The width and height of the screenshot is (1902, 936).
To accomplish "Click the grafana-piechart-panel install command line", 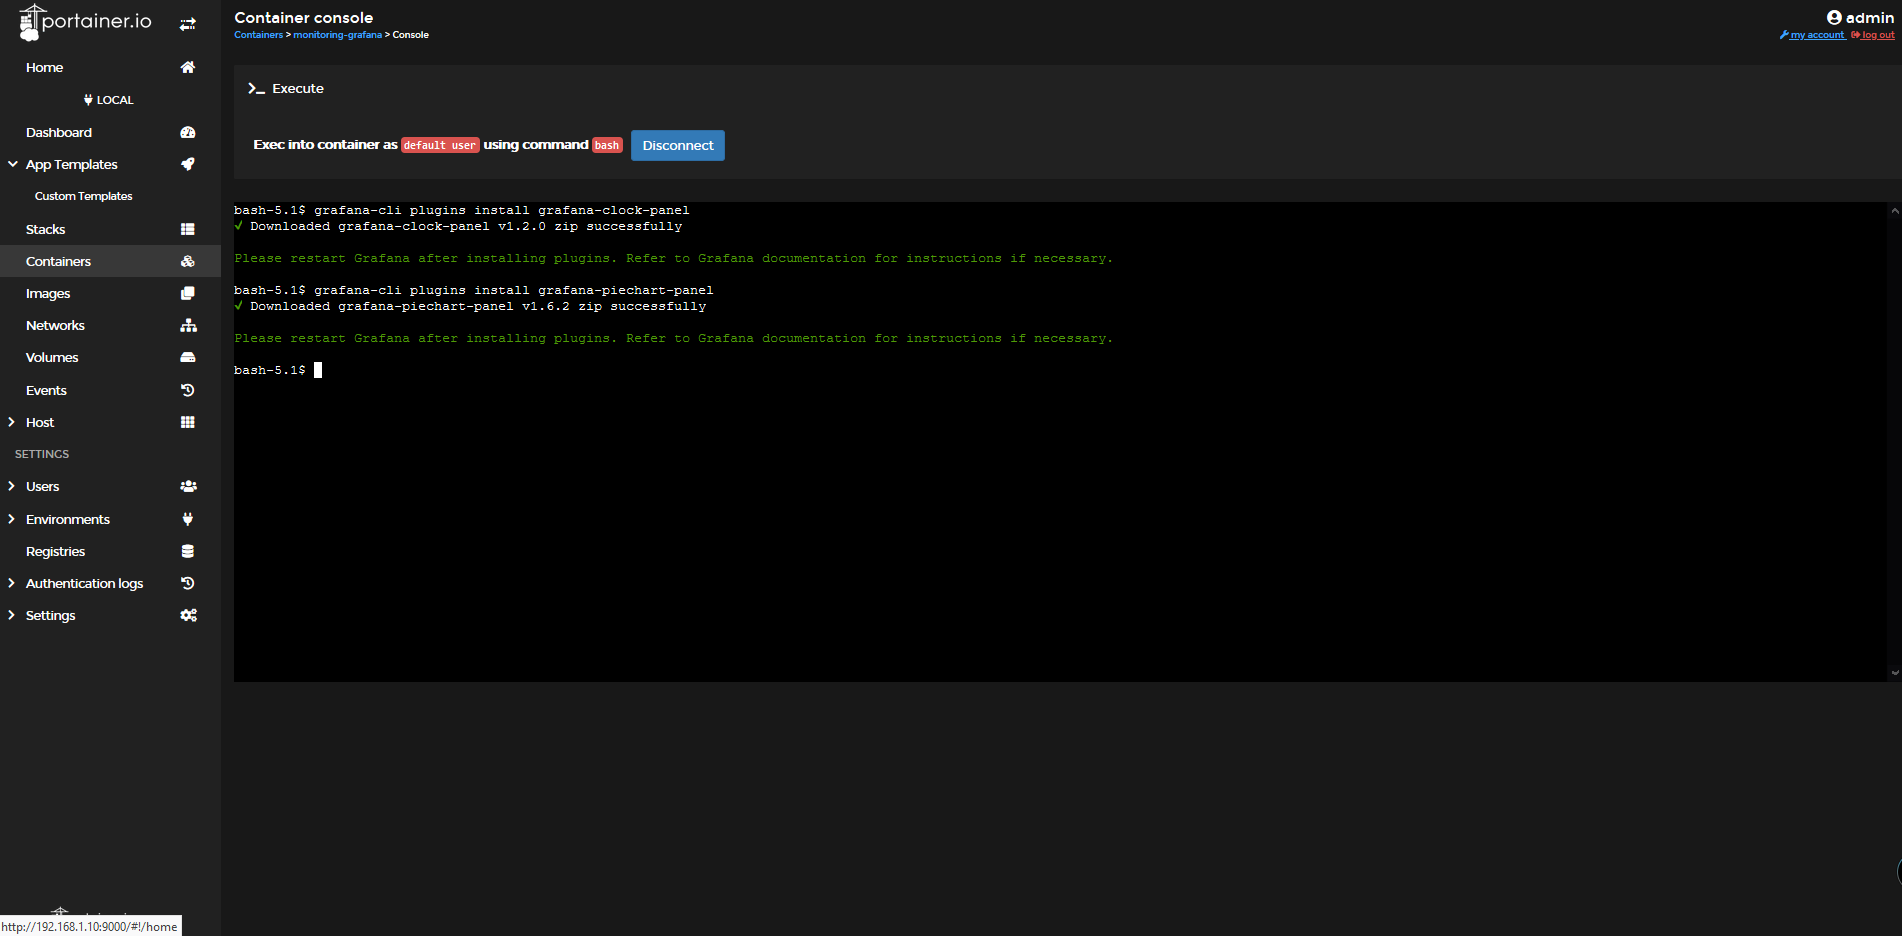I will (474, 290).
